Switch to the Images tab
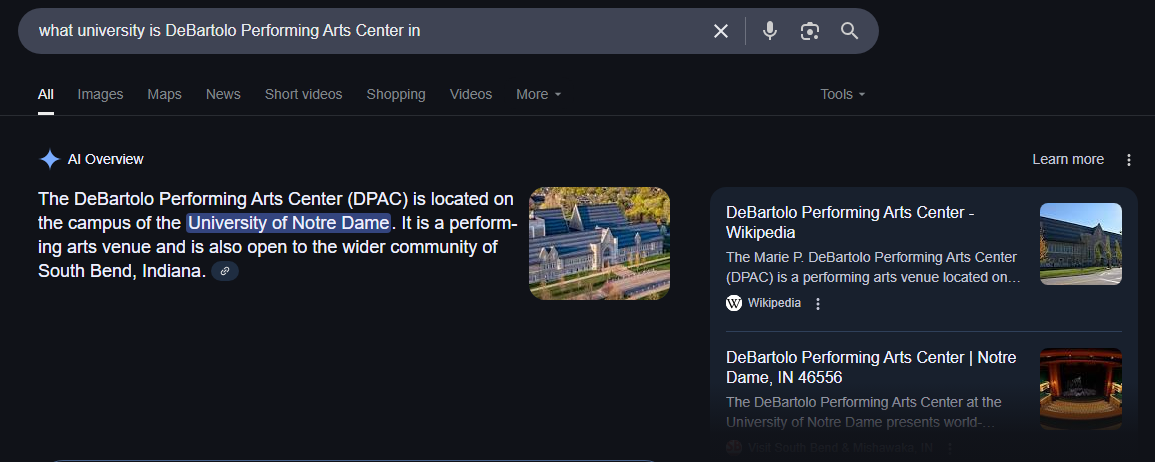 click(x=100, y=94)
